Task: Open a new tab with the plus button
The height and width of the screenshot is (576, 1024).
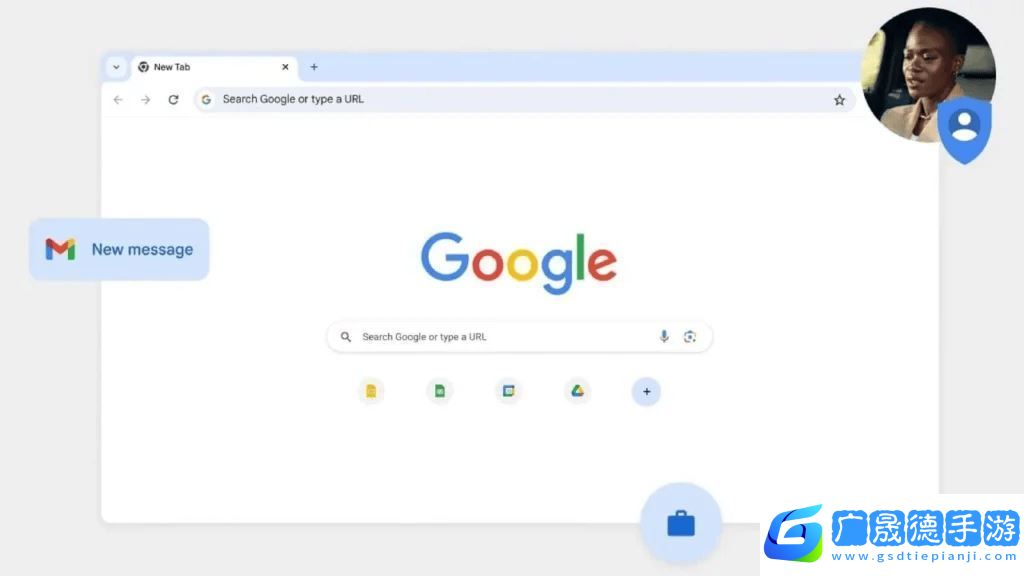Action: 314,67
